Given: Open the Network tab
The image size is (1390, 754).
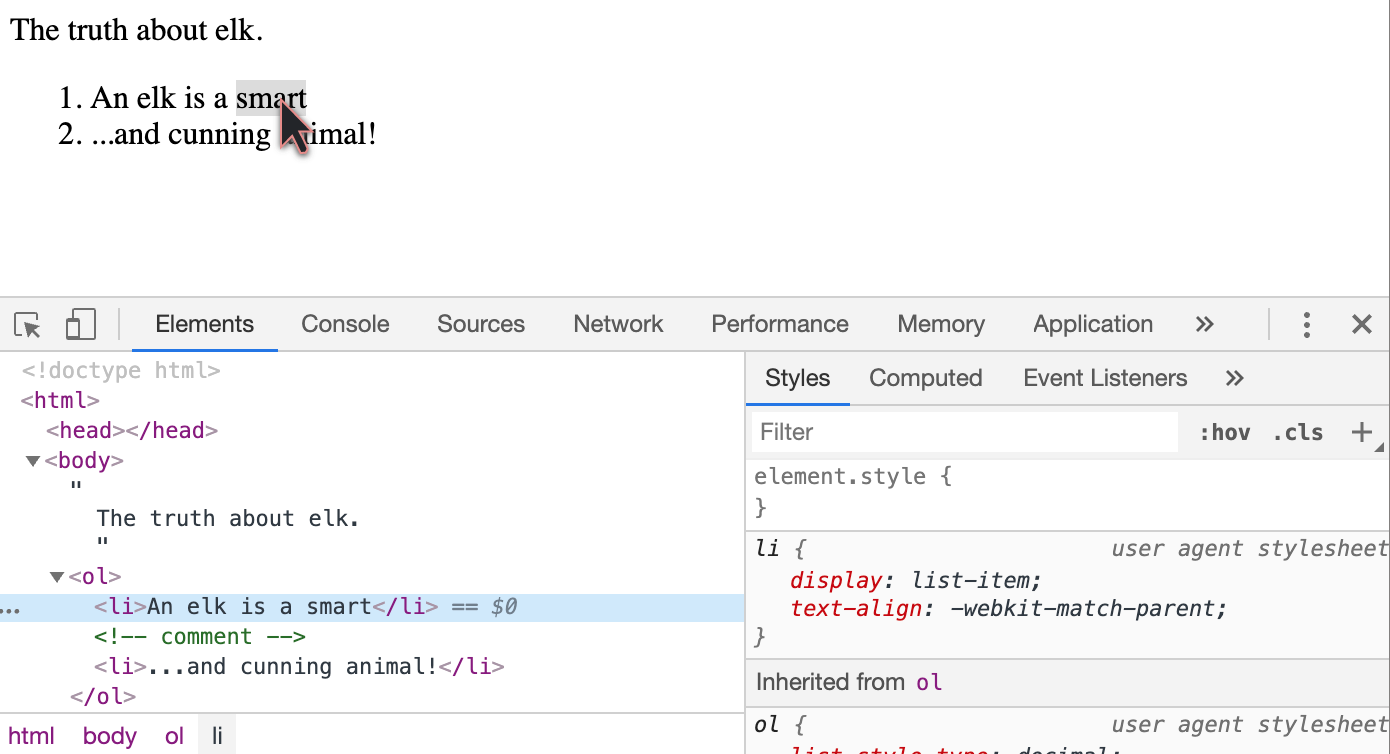Looking at the screenshot, I should 618,324.
